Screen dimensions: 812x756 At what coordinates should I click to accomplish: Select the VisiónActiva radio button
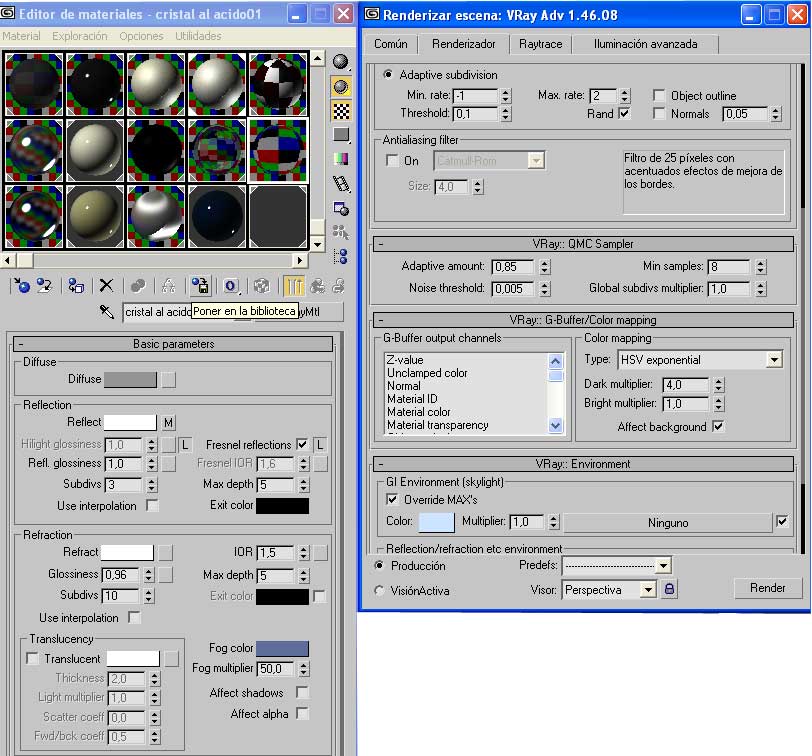pyautogui.click(x=380, y=590)
